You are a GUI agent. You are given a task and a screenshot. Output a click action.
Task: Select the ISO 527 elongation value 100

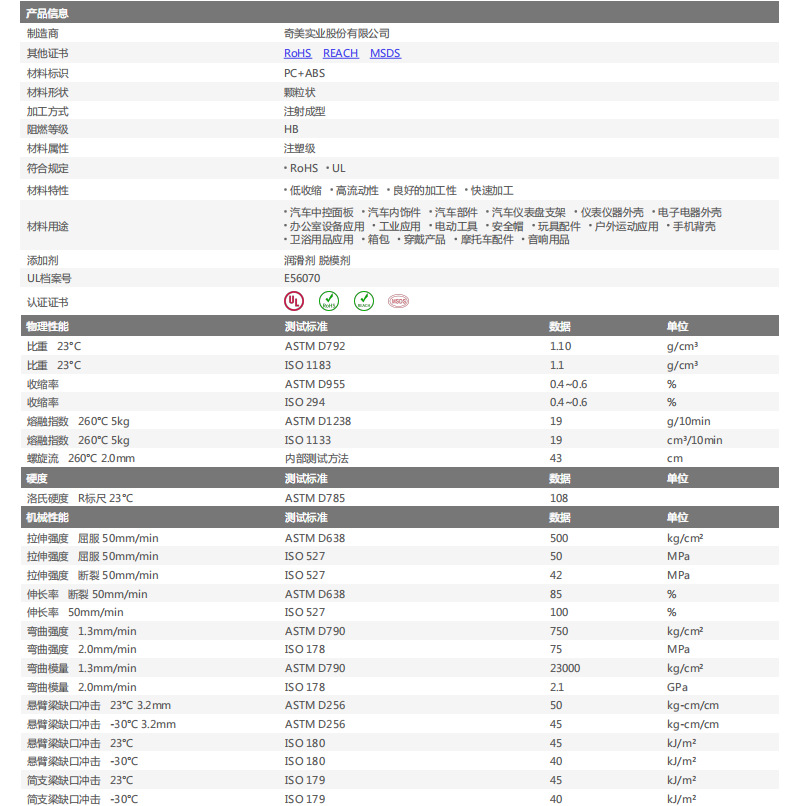(x=559, y=613)
